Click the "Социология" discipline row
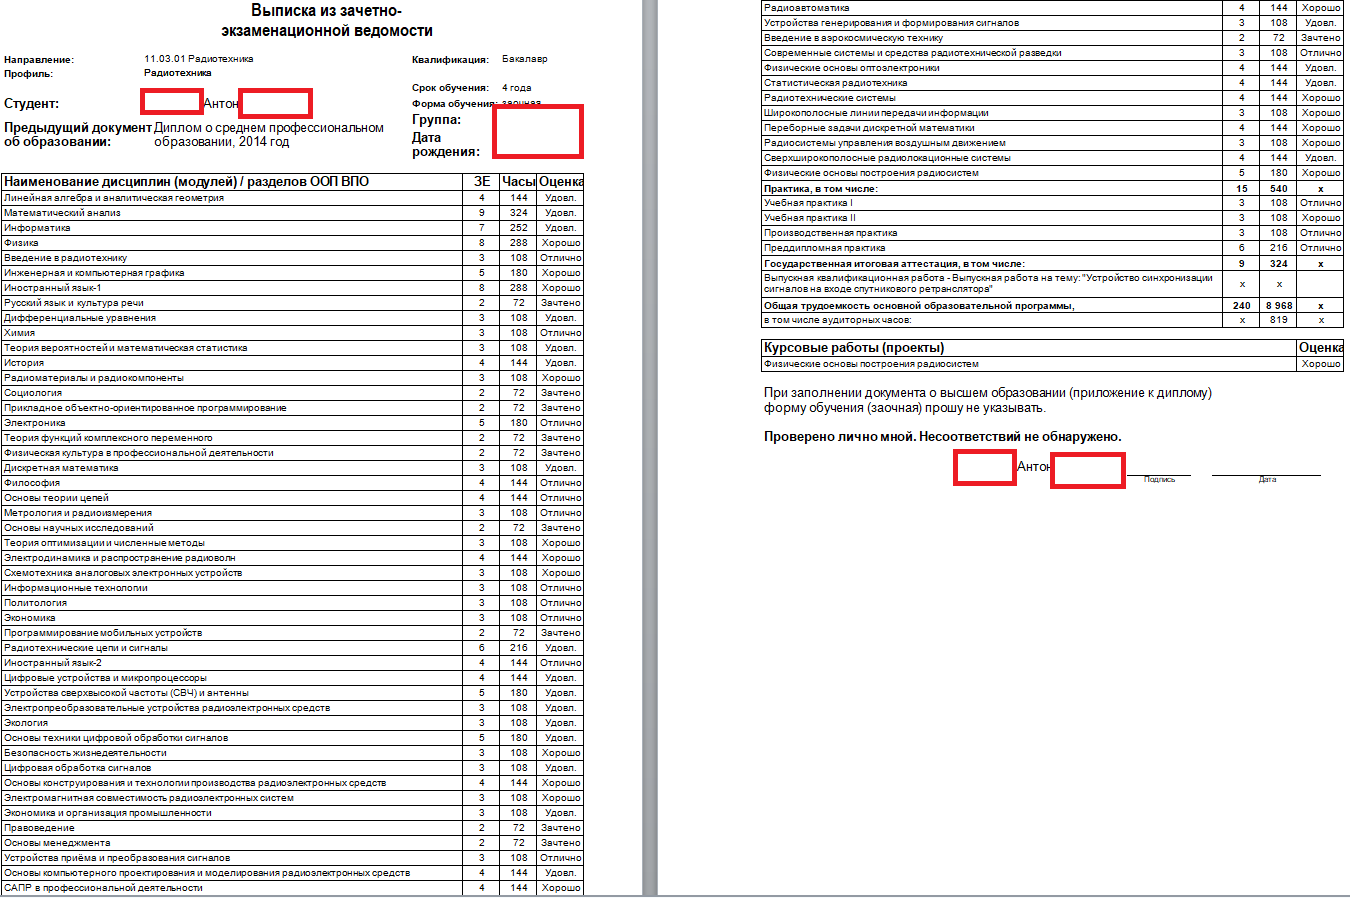 292,393
